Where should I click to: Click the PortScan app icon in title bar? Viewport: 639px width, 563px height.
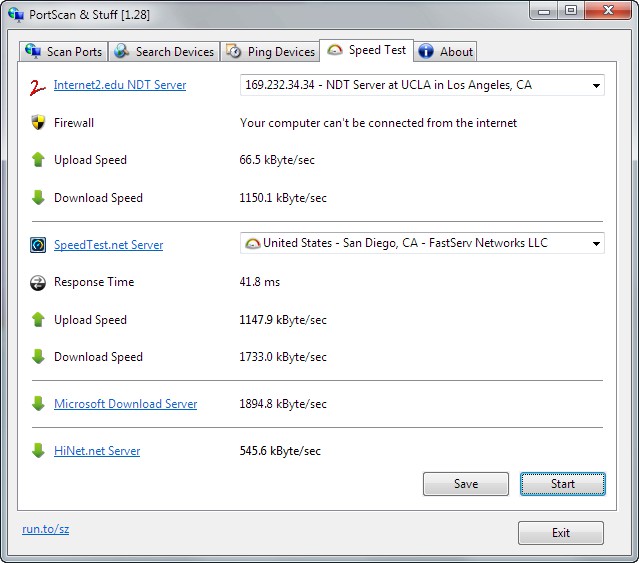(16, 14)
